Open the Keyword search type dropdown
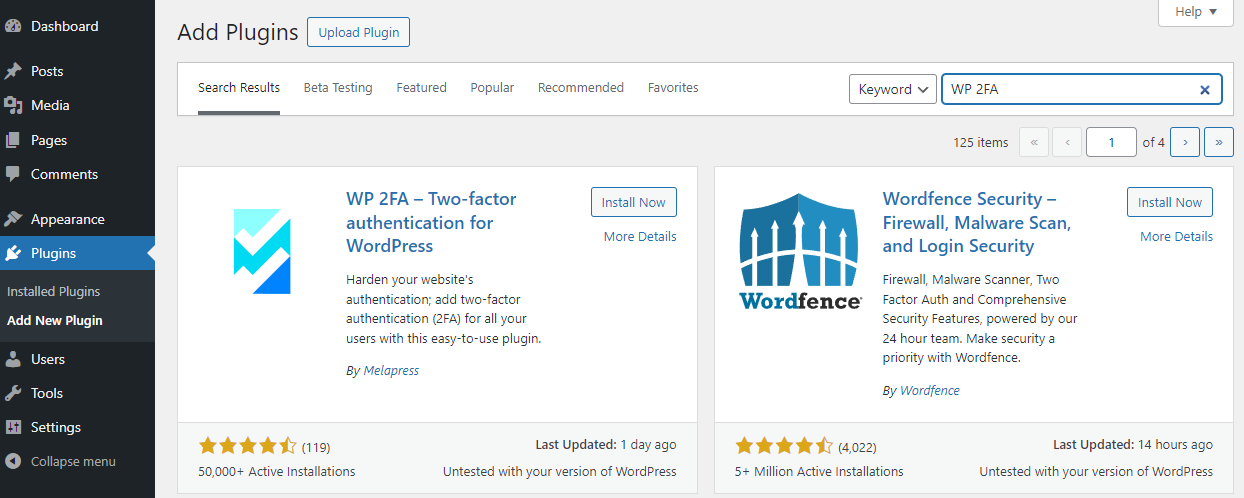The width and height of the screenshot is (1244, 498). coord(892,89)
